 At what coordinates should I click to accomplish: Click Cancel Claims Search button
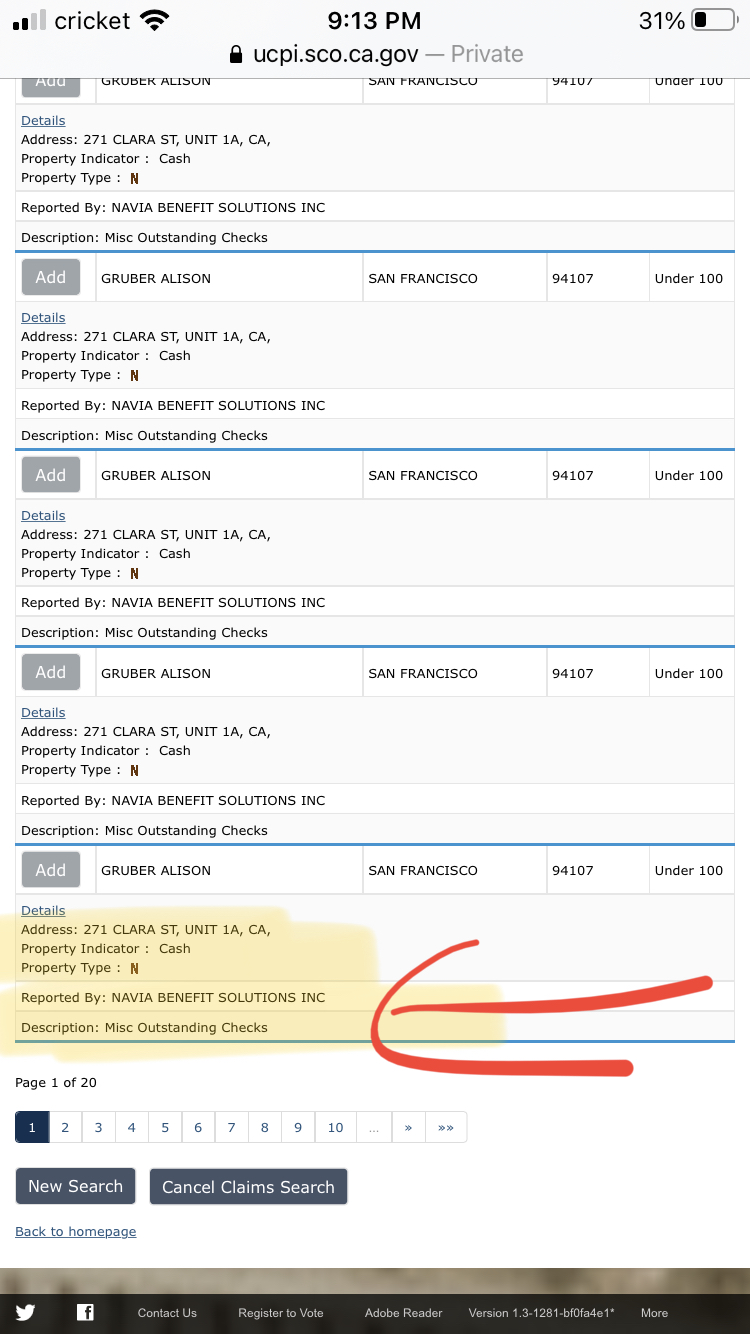(248, 1187)
